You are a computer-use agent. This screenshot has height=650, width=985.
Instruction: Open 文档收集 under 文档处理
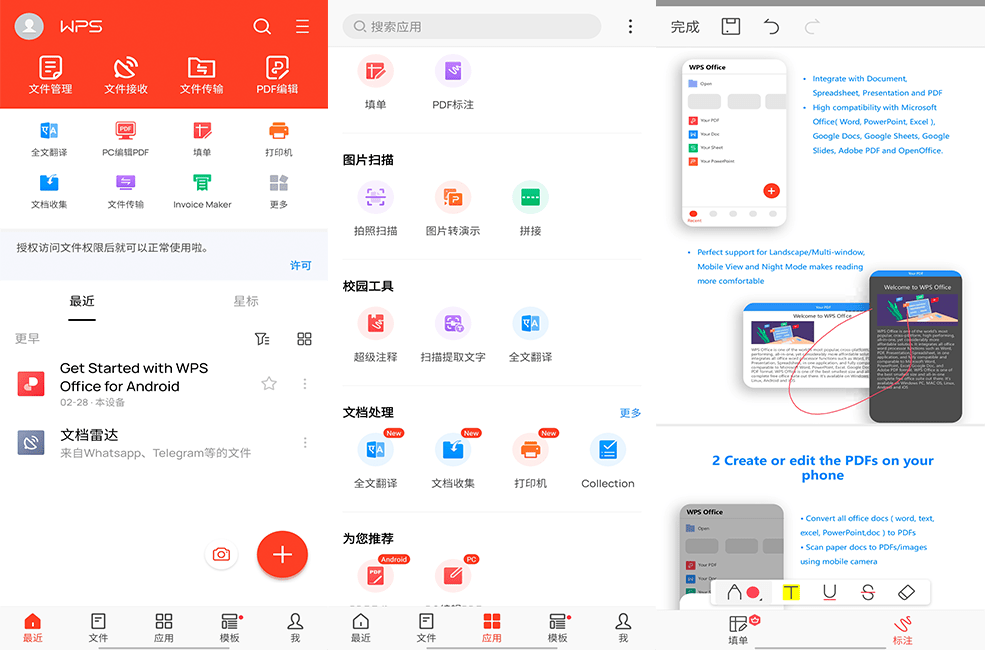coord(453,461)
